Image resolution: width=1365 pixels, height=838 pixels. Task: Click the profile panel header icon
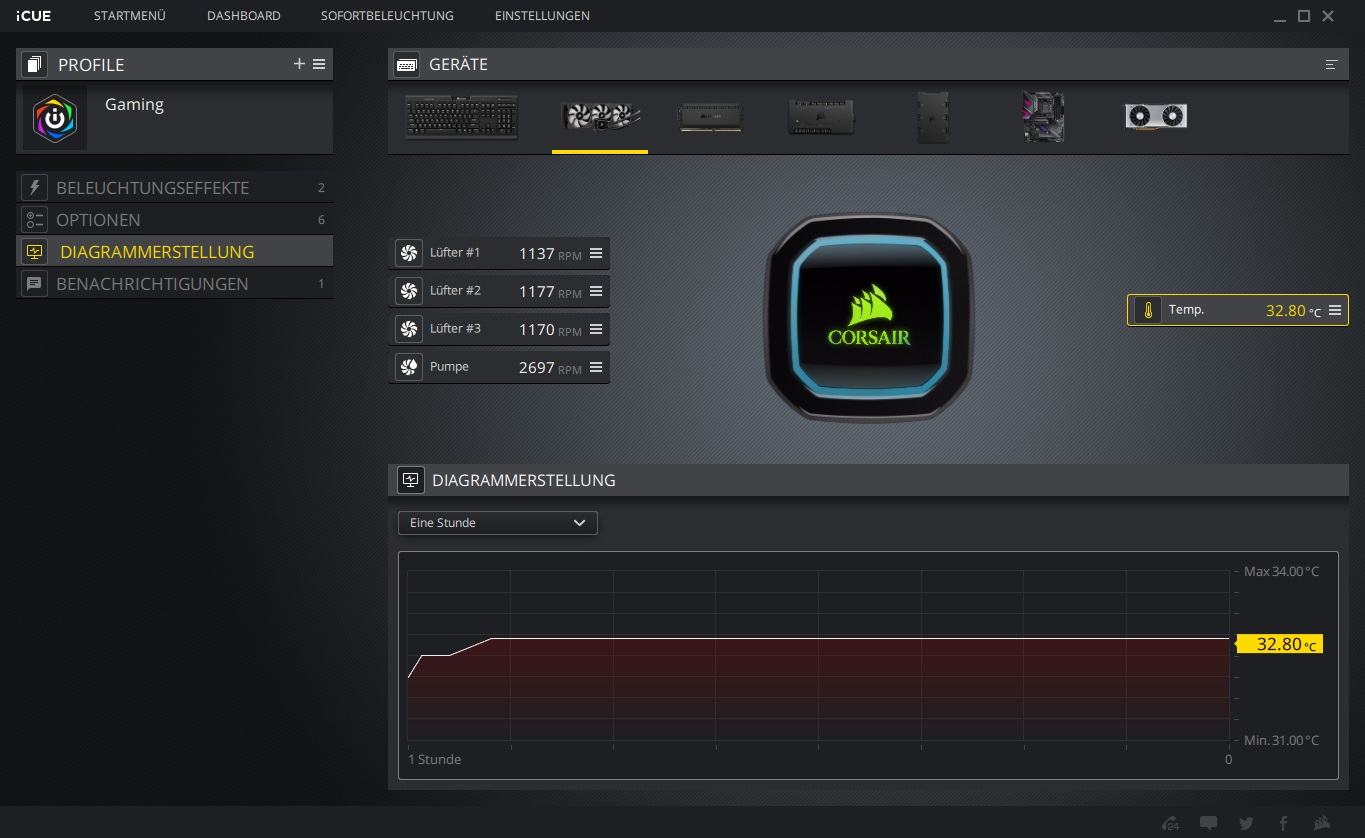(34, 64)
